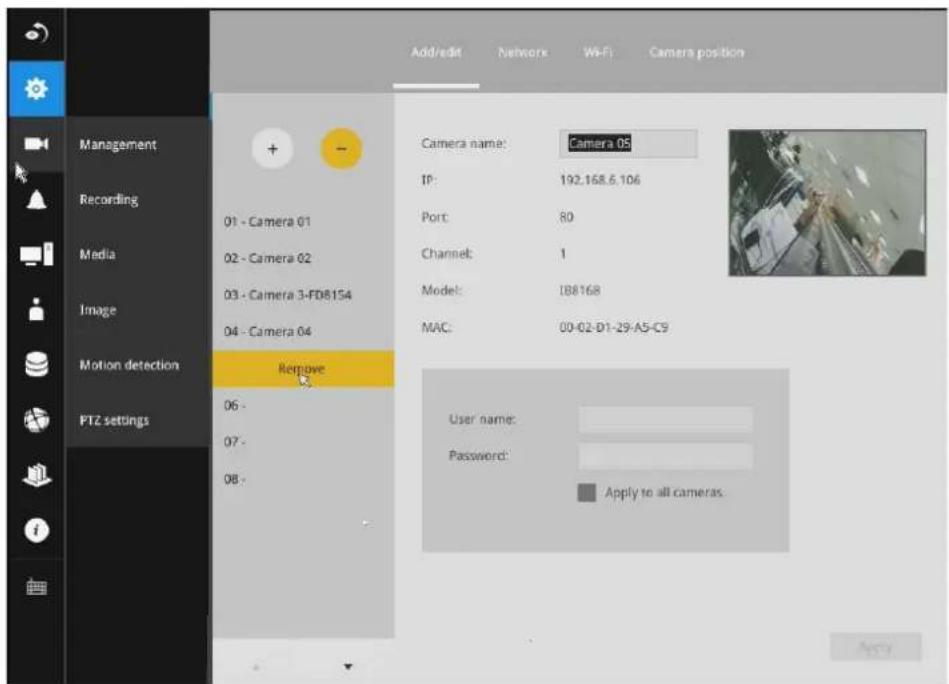The image size is (949, 684).
Task: Open the settings gear icon
Action: pyautogui.click(x=36, y=88)
